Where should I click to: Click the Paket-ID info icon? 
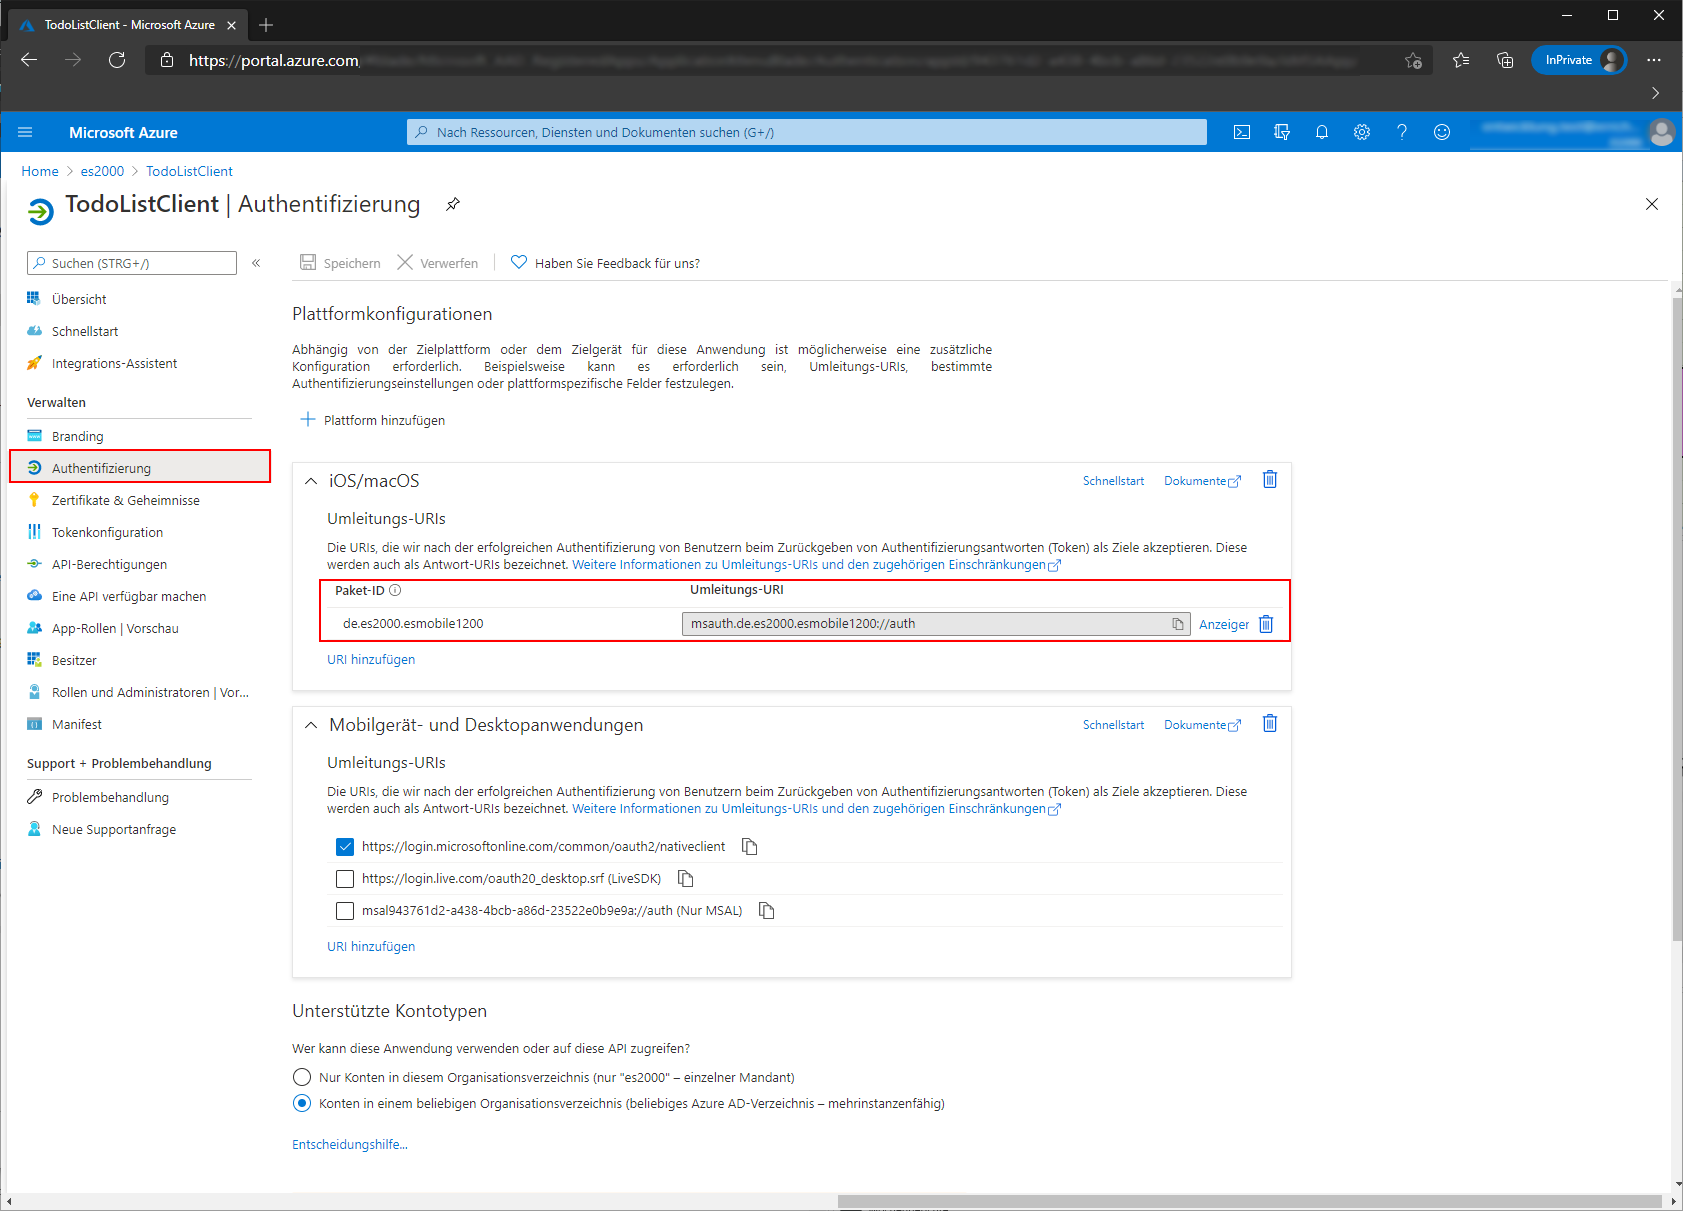(x=395, y=591)
